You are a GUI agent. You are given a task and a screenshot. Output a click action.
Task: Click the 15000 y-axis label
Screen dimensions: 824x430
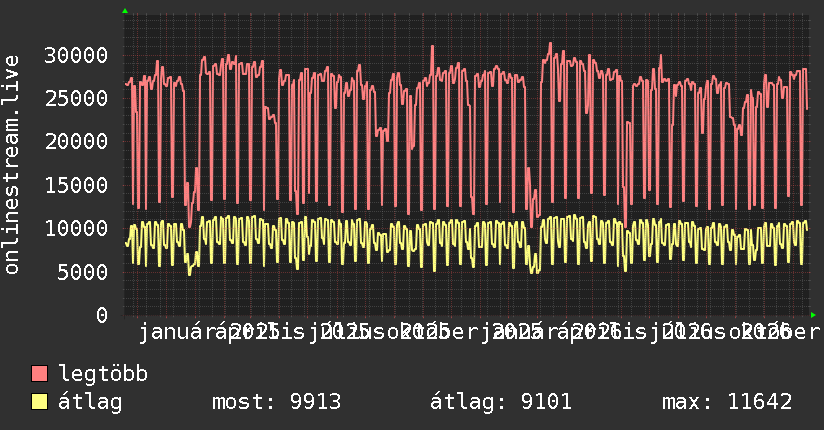coord(76,185)
